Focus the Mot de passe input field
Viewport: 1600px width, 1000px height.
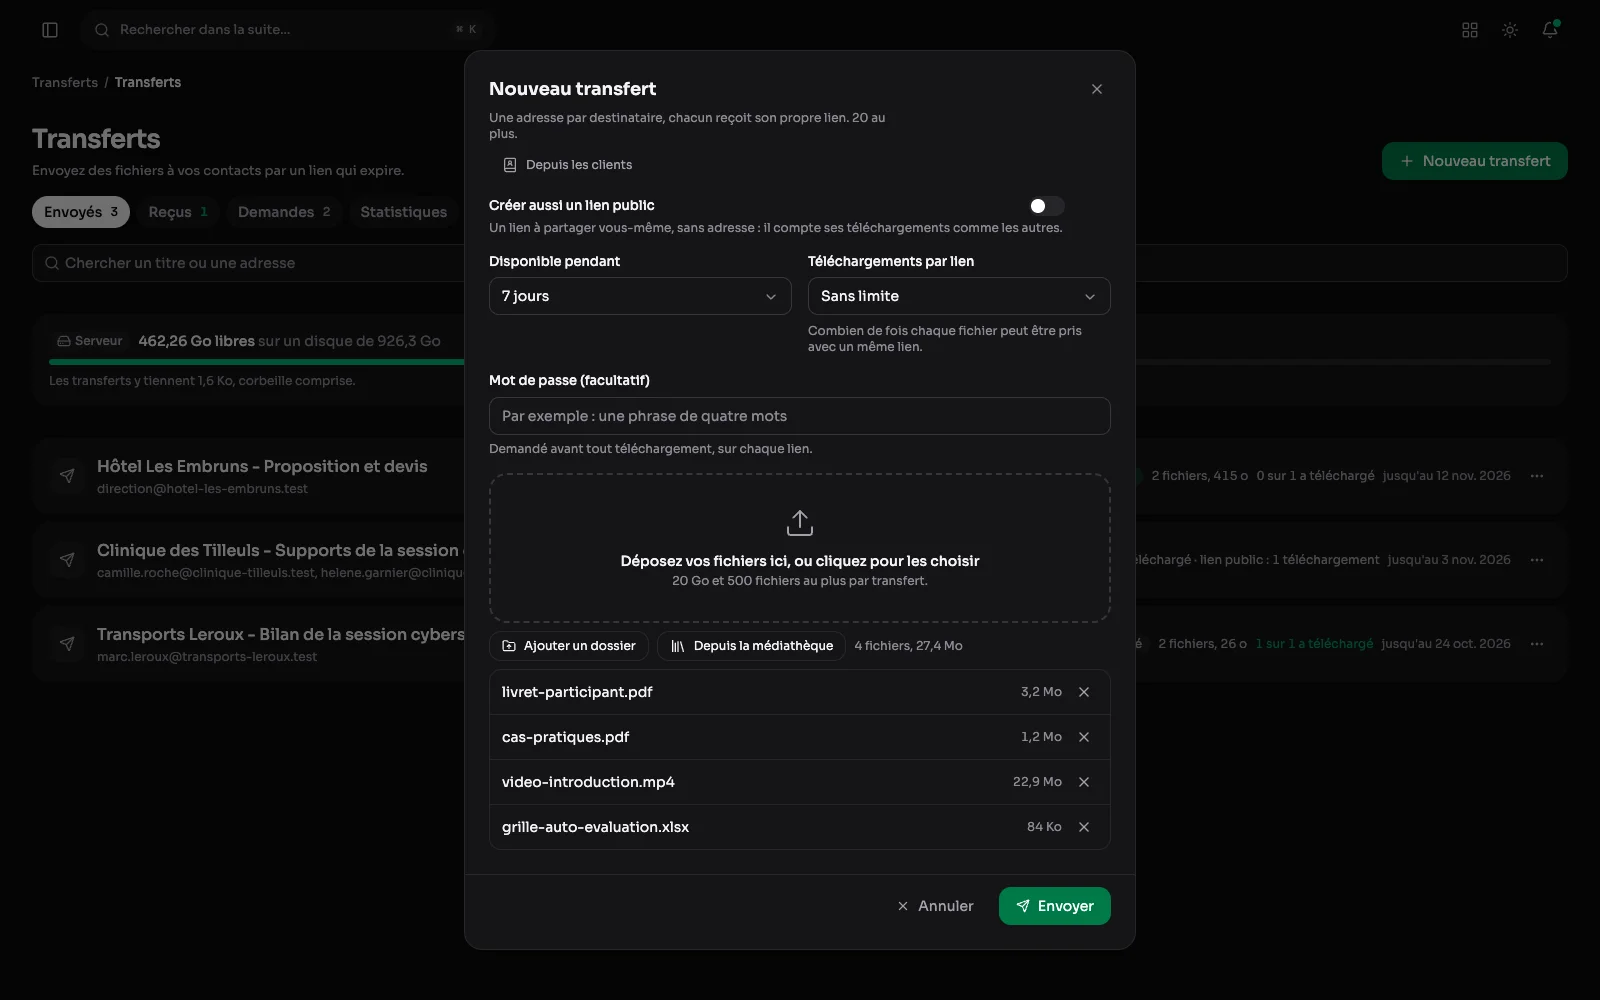coord(800,416)
